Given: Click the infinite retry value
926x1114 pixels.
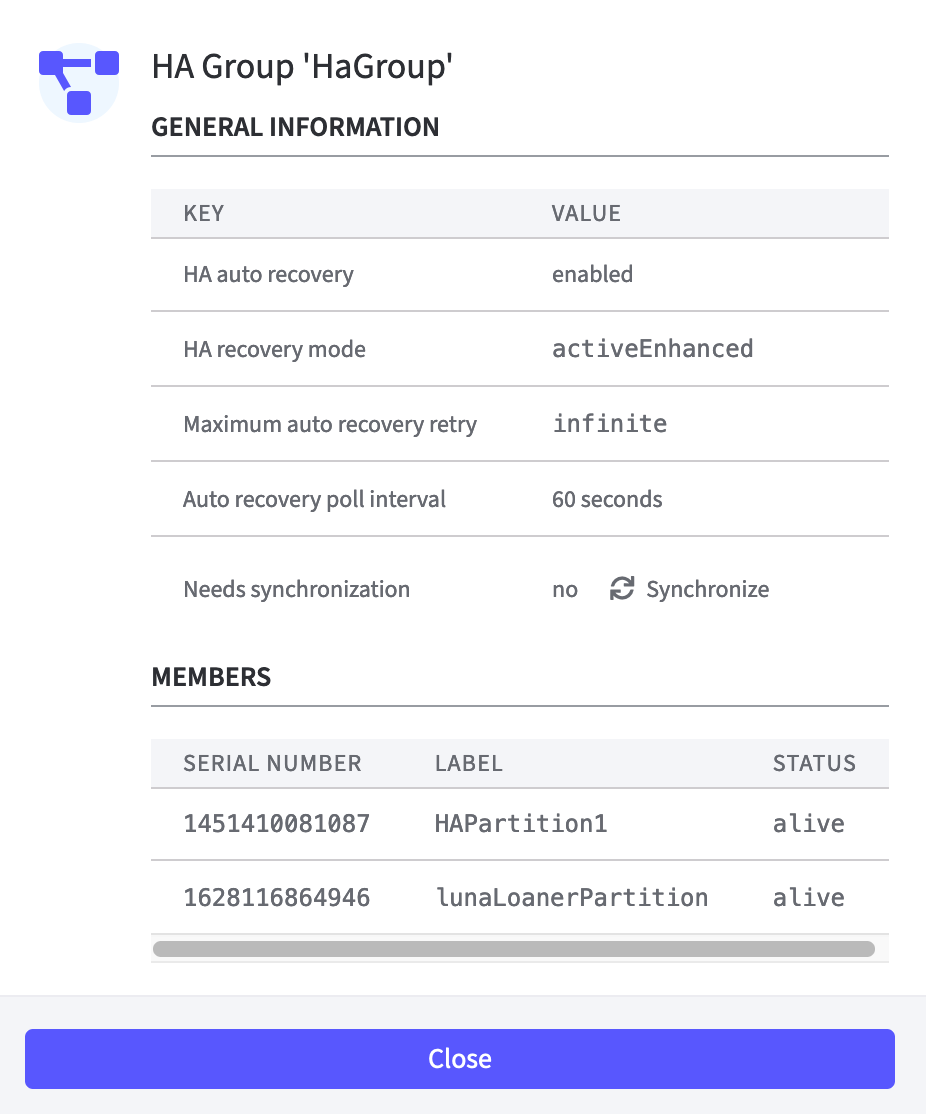Looking at the screenshot, I should pos(610,423).
